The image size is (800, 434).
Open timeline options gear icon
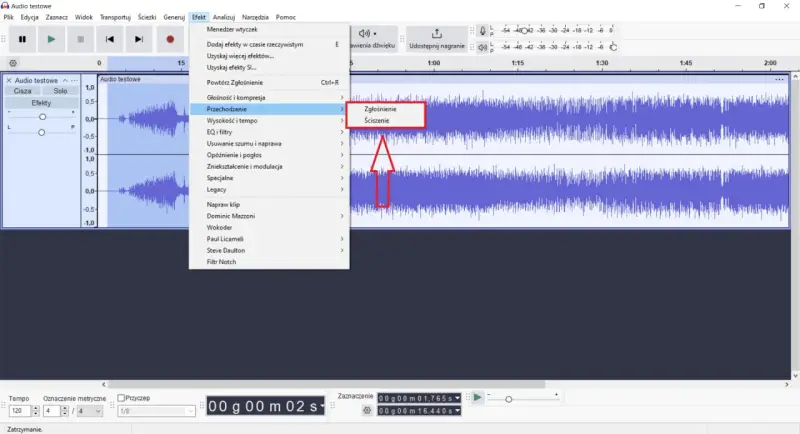pyautogui.click(x=13, y=63)
